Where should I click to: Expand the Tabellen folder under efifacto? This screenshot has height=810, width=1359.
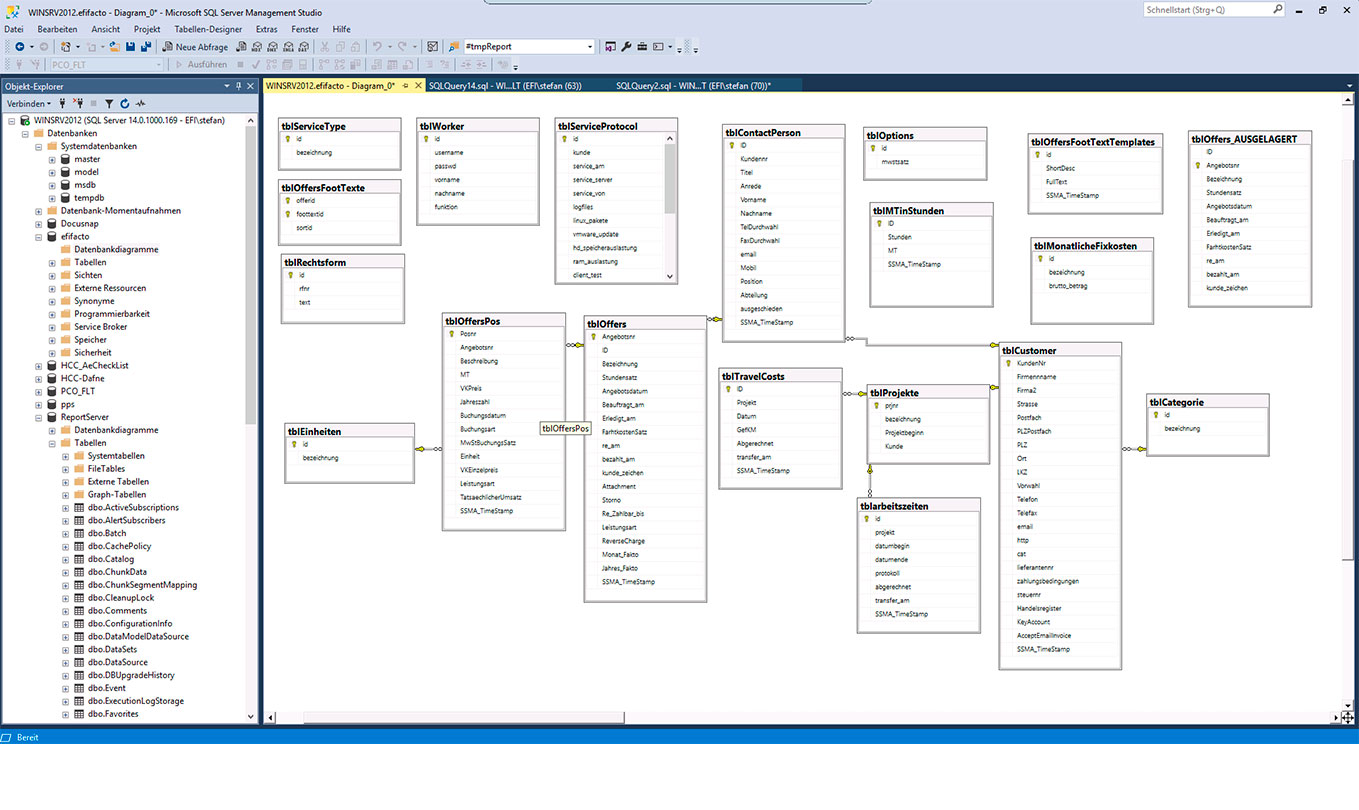pyautogui.click(x=52, y=262)
